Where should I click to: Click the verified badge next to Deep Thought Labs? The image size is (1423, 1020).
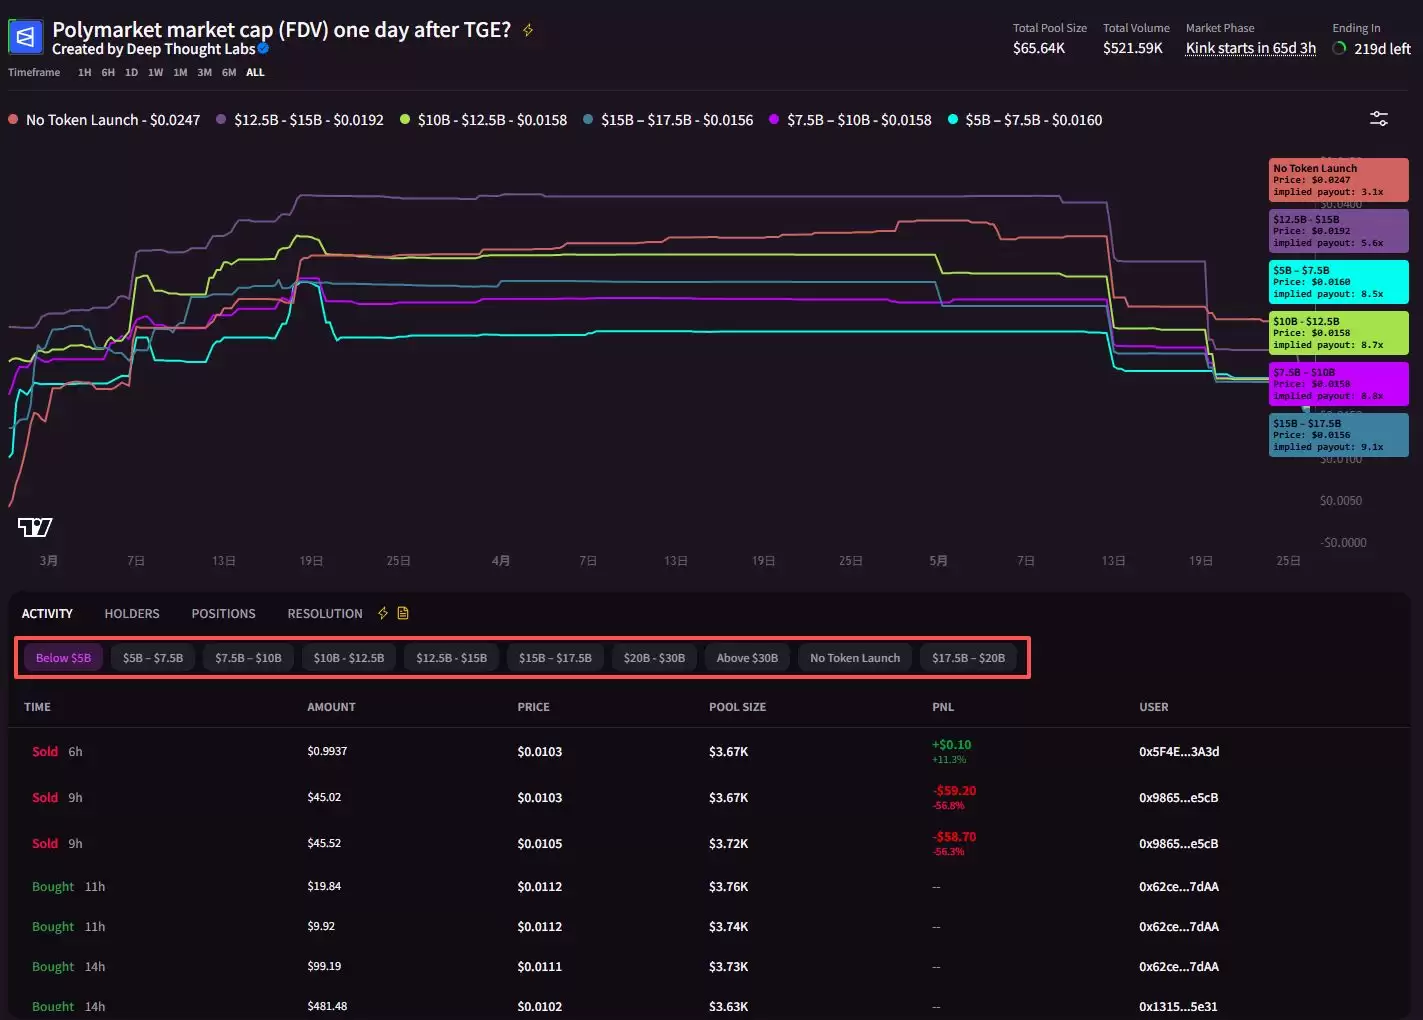tap(263, 48)
